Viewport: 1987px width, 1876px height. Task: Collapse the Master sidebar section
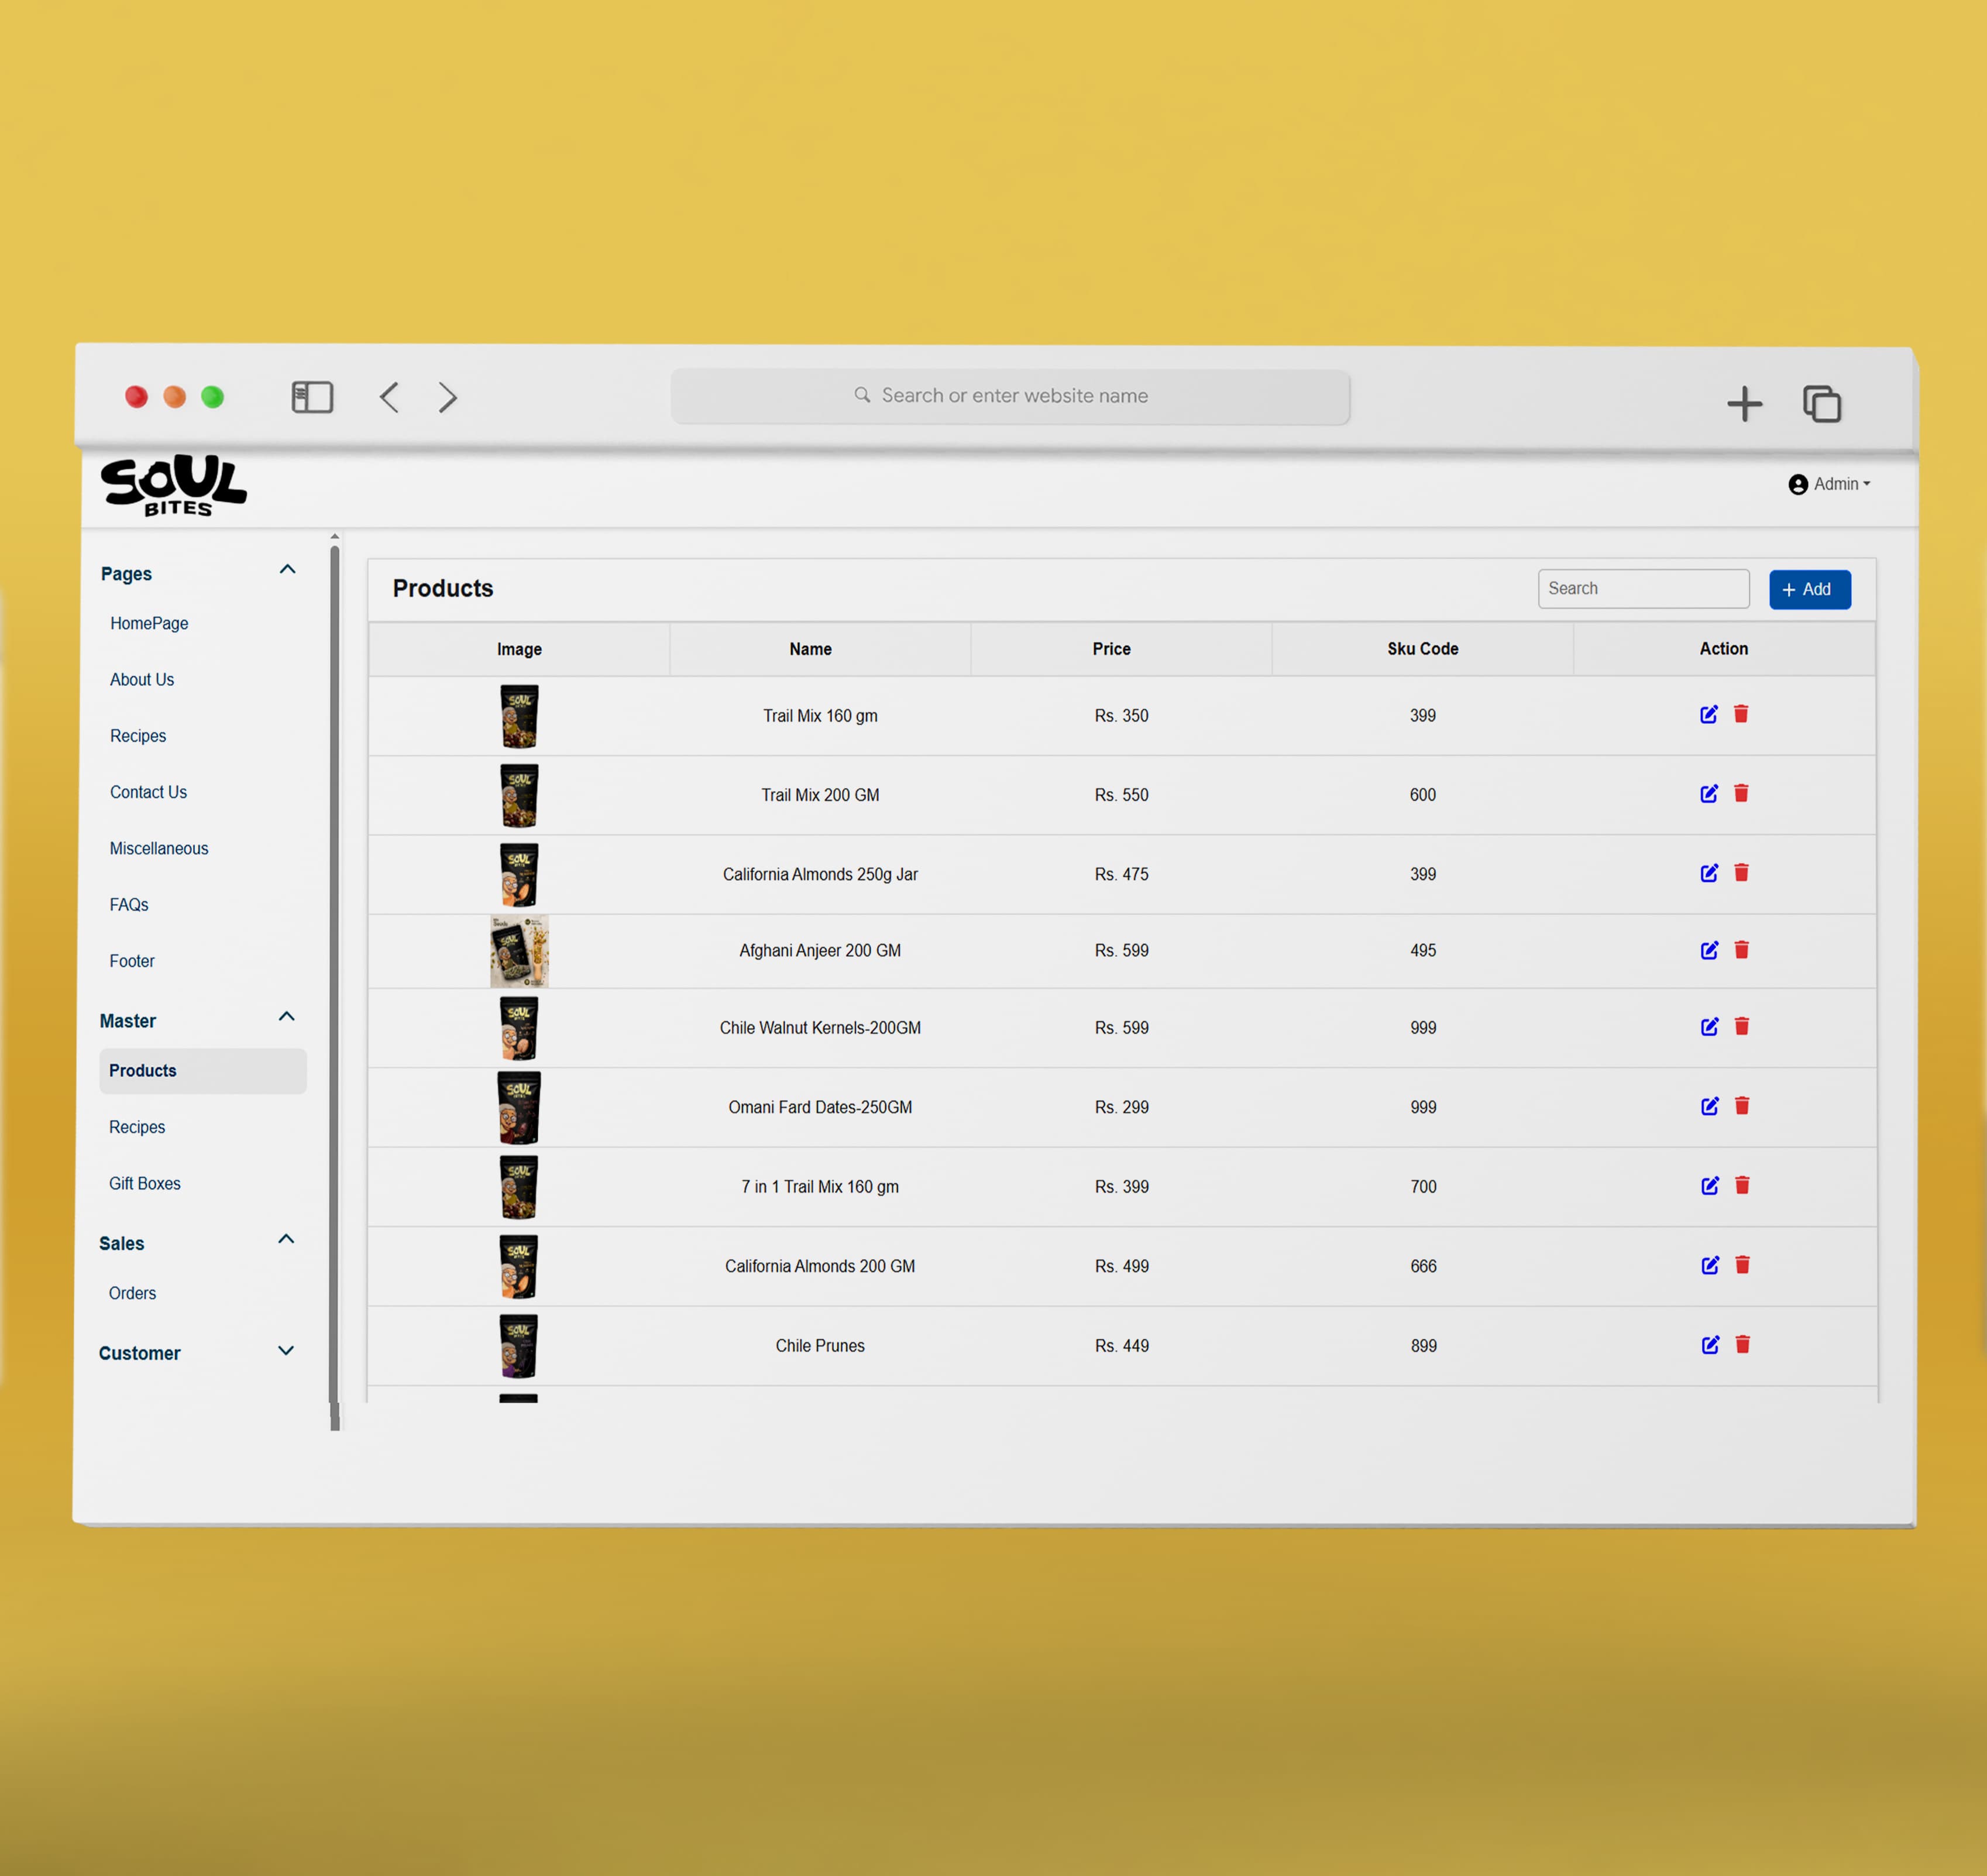[x=286, y=1017]
